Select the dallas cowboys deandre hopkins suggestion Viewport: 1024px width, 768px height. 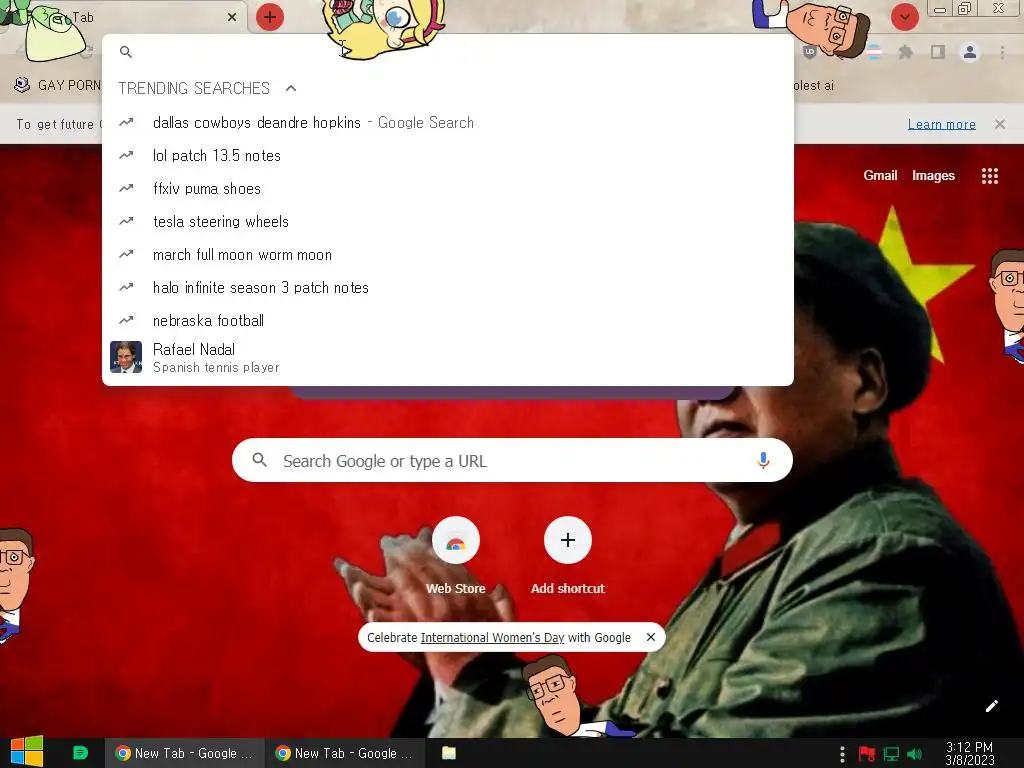tap(448, 123)
